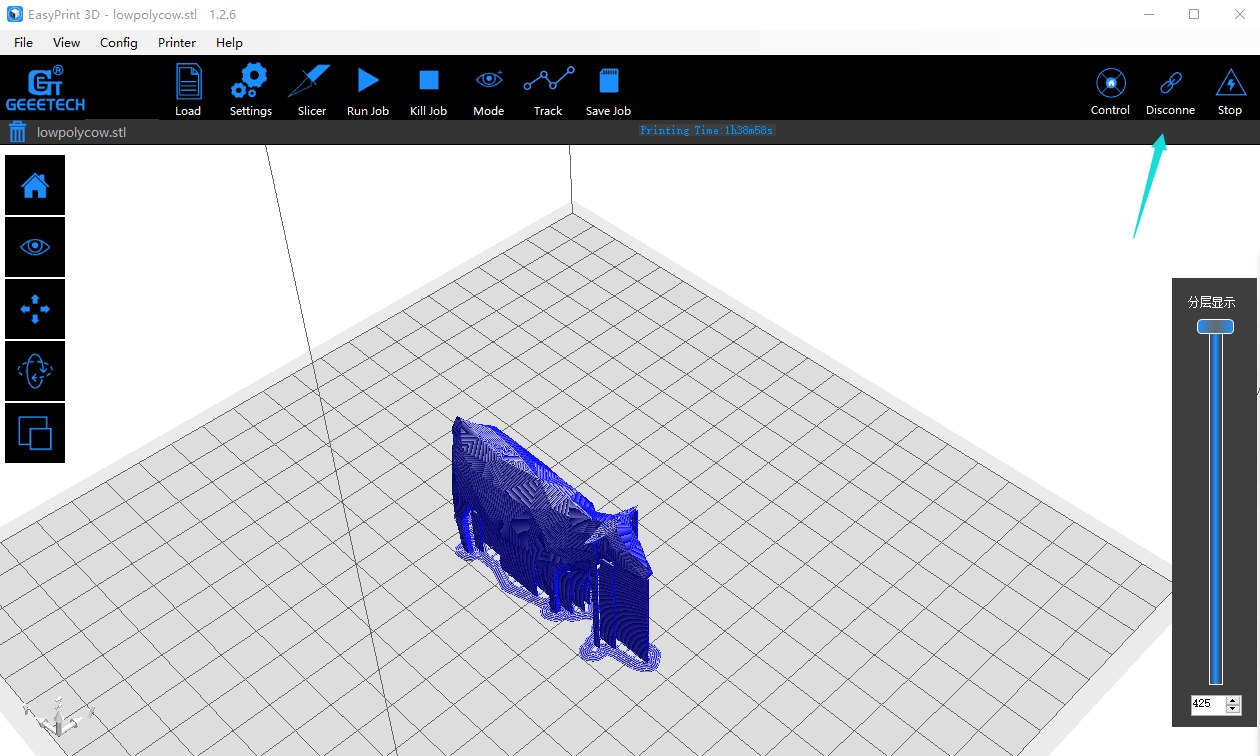This screenshot has width=1260, height=756.
Task: Hit the emergency Stop icon
Action: 1229,88
